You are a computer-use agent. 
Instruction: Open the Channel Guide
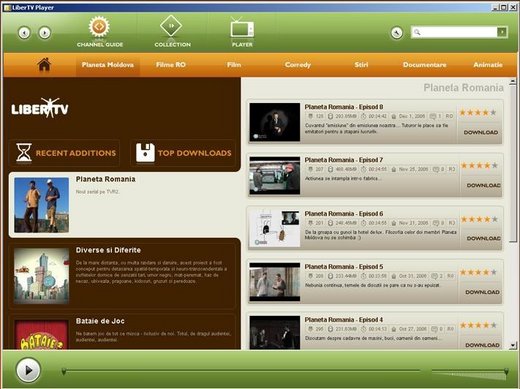tap(99, 32)
